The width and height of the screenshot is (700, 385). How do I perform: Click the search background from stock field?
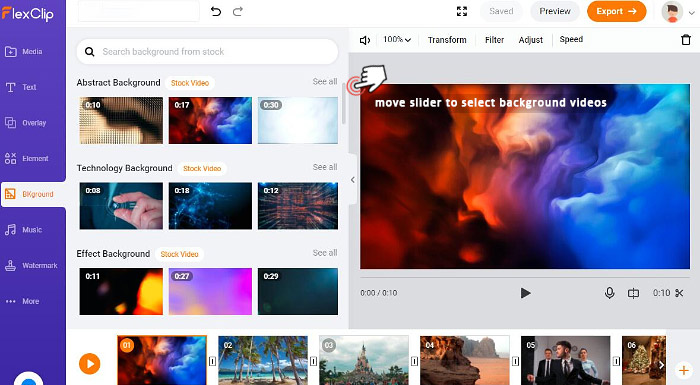click(207, 52)
